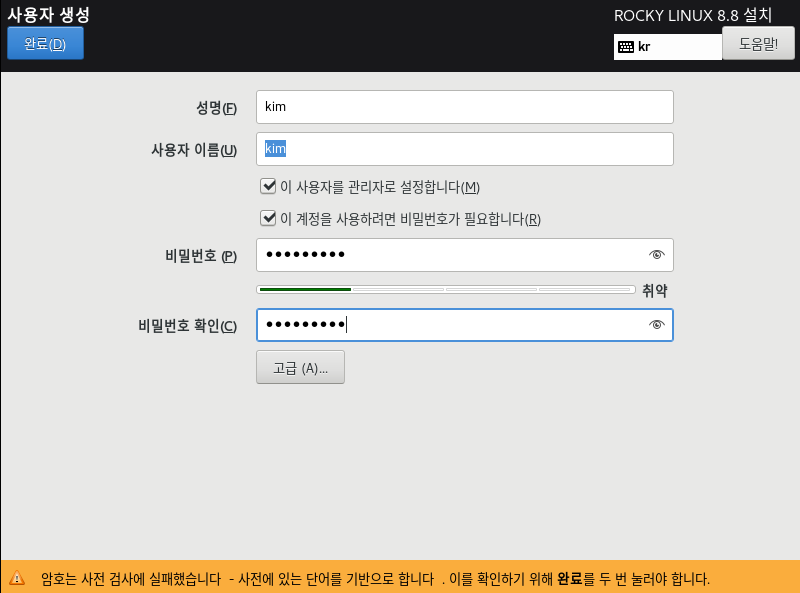Viewport: 800px width, 593px height.
Task: Click the 사용자 생성 page title
Action: point(48,14)
